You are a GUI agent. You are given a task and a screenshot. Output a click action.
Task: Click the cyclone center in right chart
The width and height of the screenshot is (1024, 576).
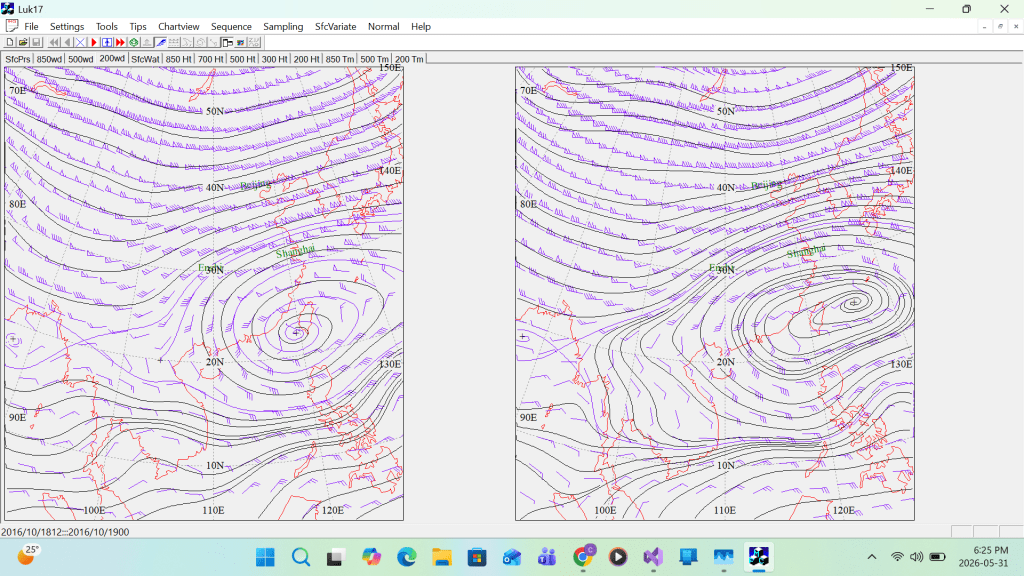[x=854, y=302]
